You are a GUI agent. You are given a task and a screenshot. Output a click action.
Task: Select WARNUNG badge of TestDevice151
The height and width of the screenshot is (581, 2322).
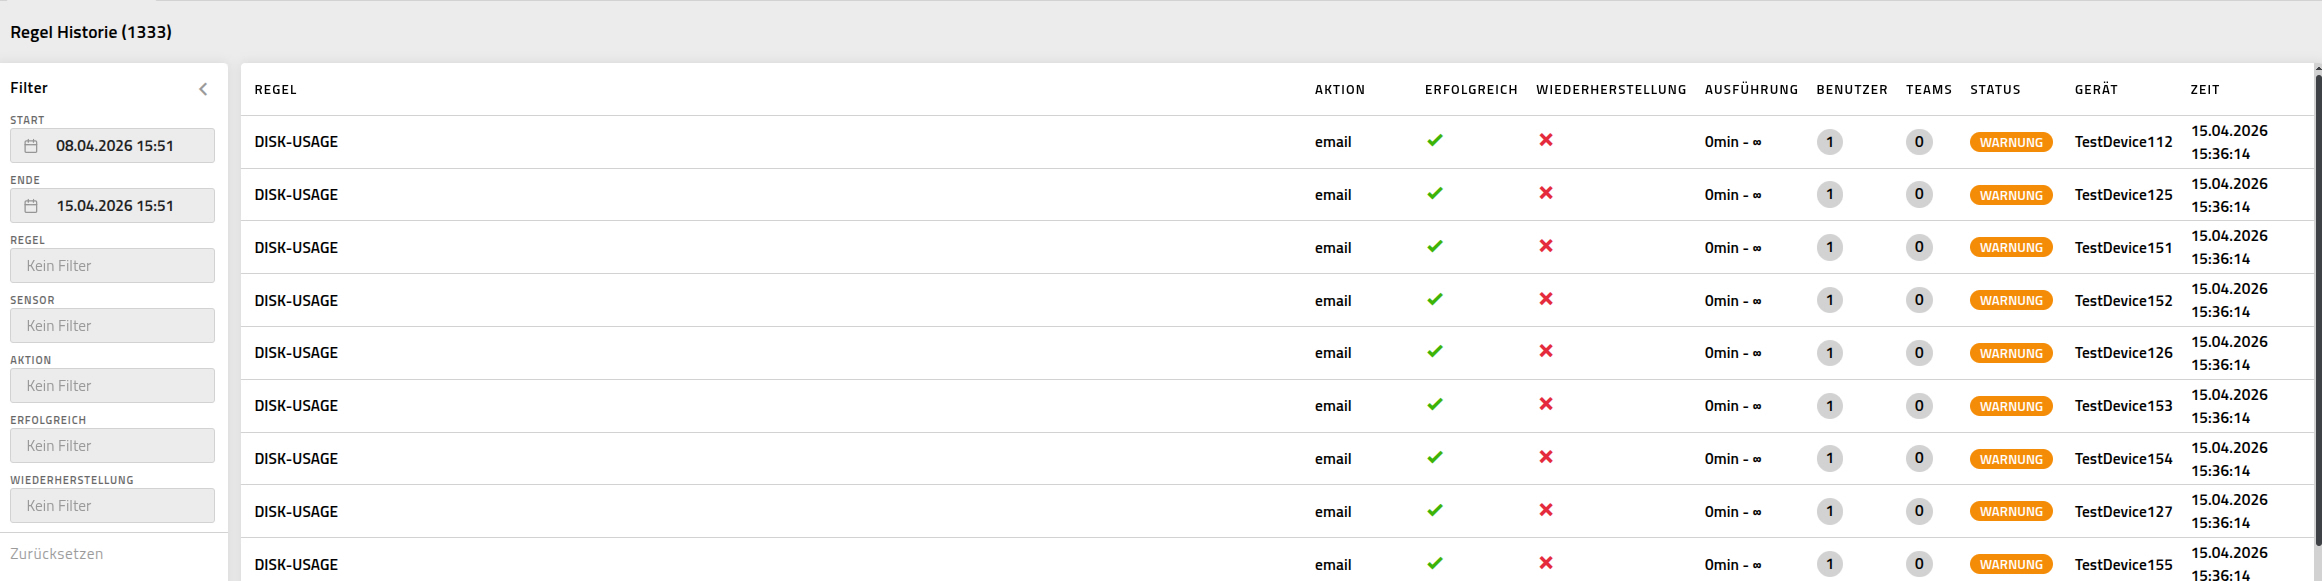click(x=2011, y=247)
